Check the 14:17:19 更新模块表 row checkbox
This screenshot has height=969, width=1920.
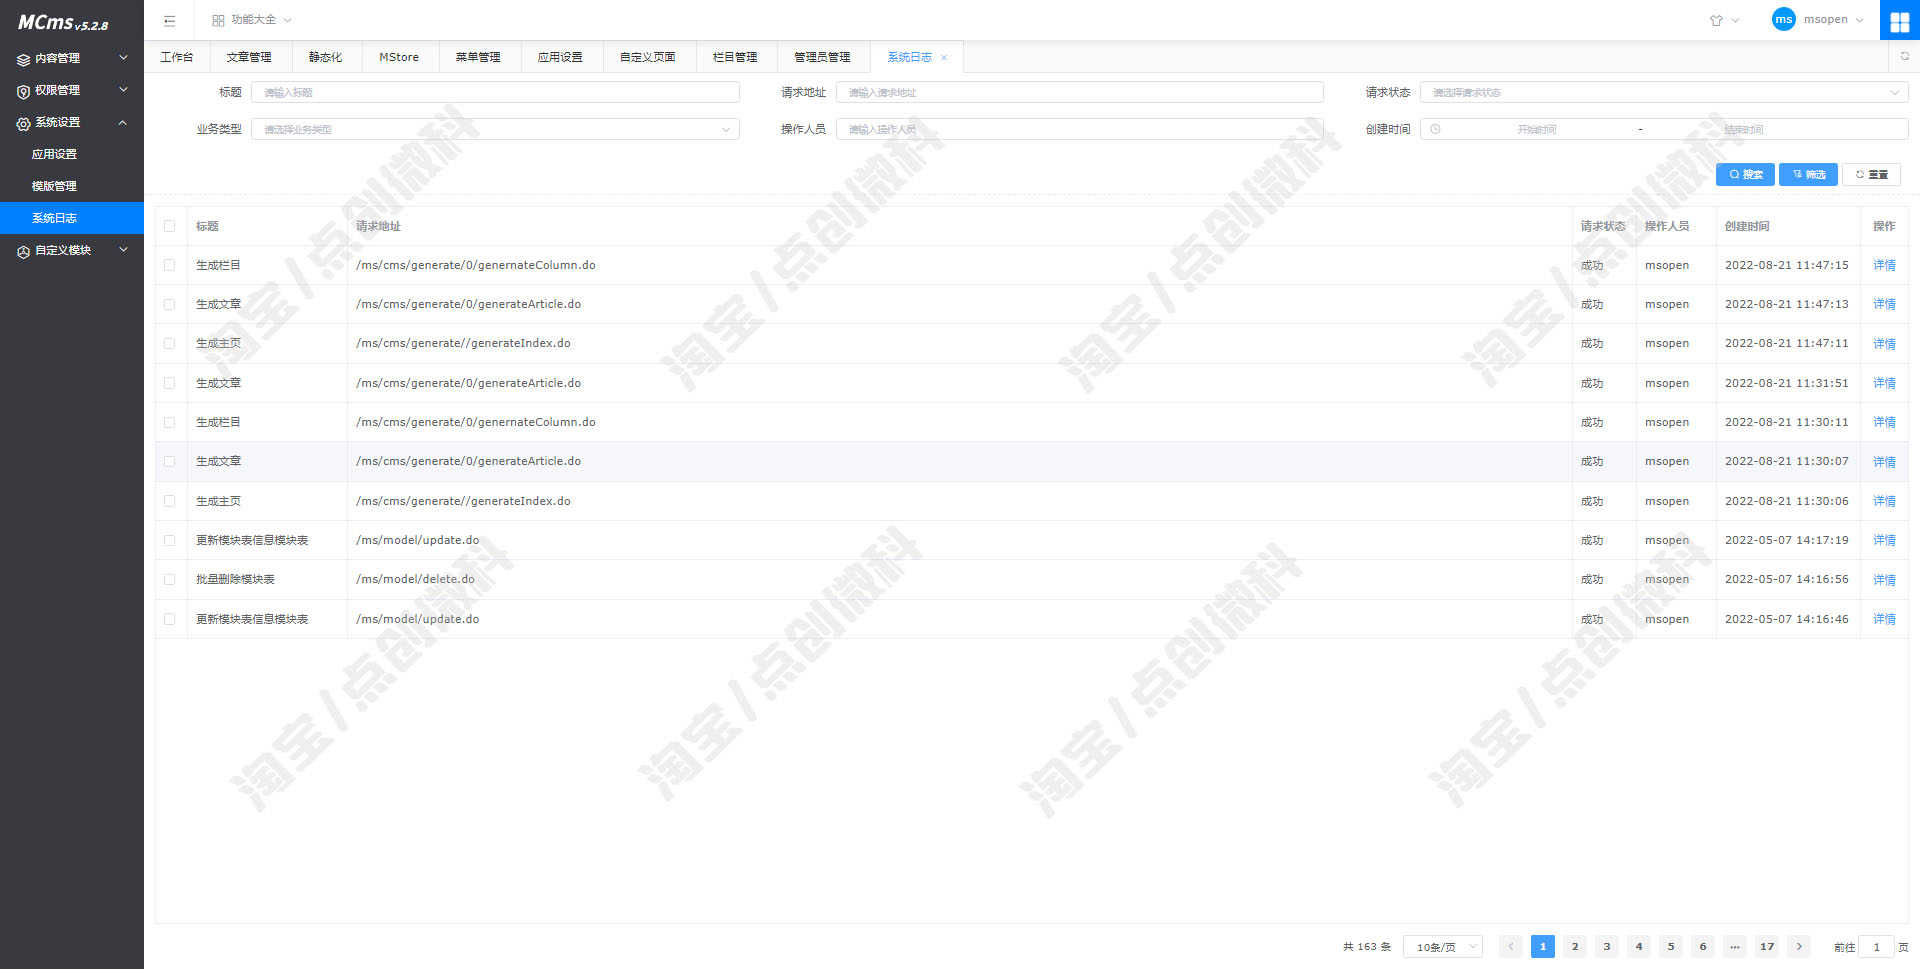coord(169,540)
